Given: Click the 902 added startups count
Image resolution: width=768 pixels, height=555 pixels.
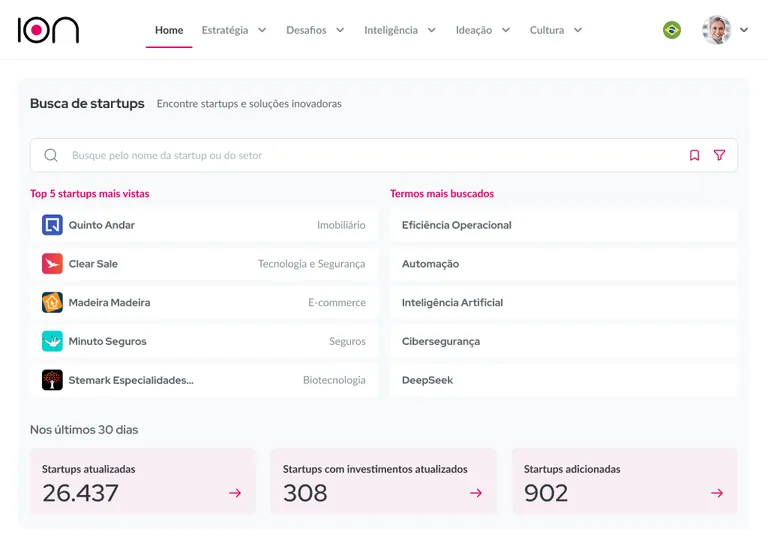Looking at the screenshot, I should point(546,493).
